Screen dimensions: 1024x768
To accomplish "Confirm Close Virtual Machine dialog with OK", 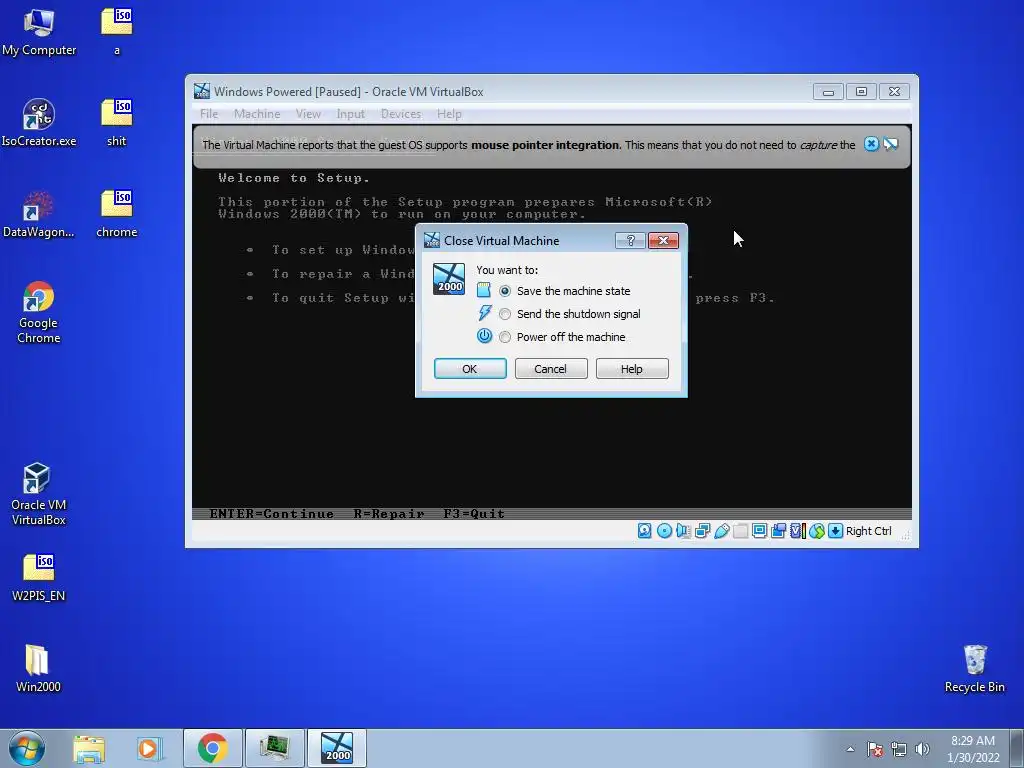I will point(470,368).
